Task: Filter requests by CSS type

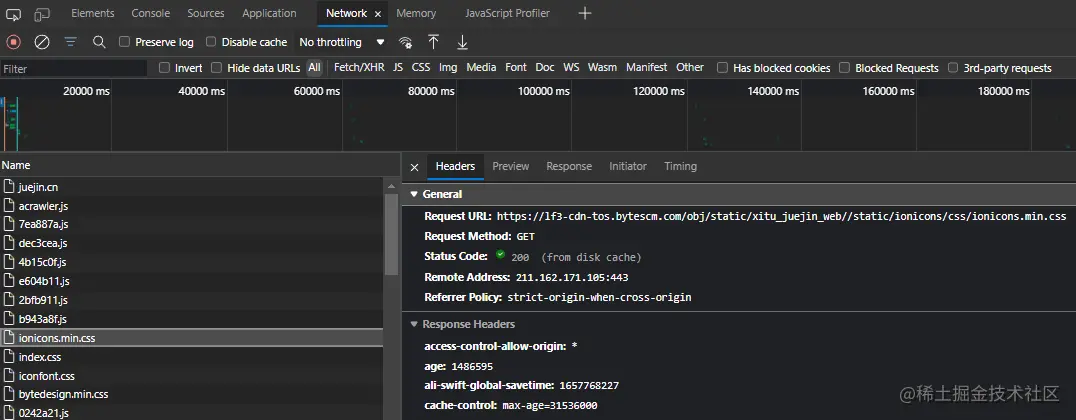Action: (421, 67)
